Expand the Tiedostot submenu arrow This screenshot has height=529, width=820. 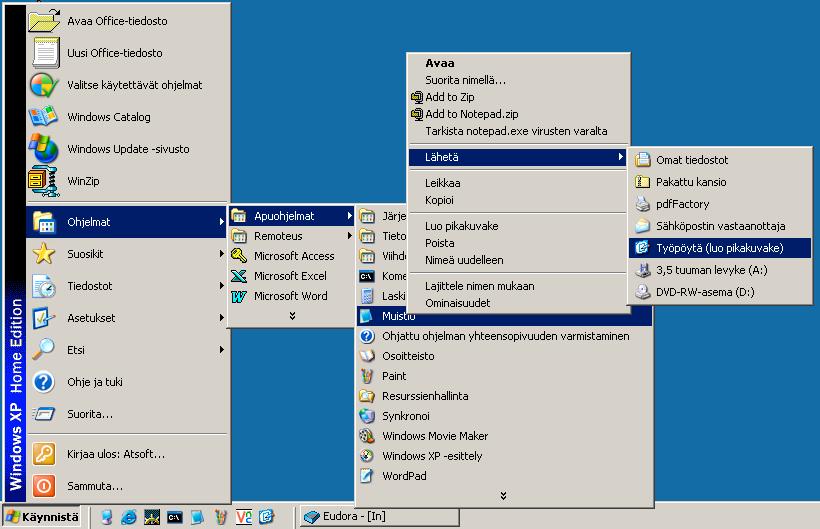222,286
